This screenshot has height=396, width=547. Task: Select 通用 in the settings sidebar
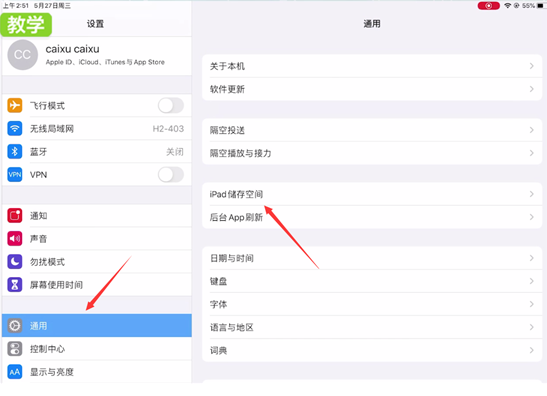tap(97, 326)
